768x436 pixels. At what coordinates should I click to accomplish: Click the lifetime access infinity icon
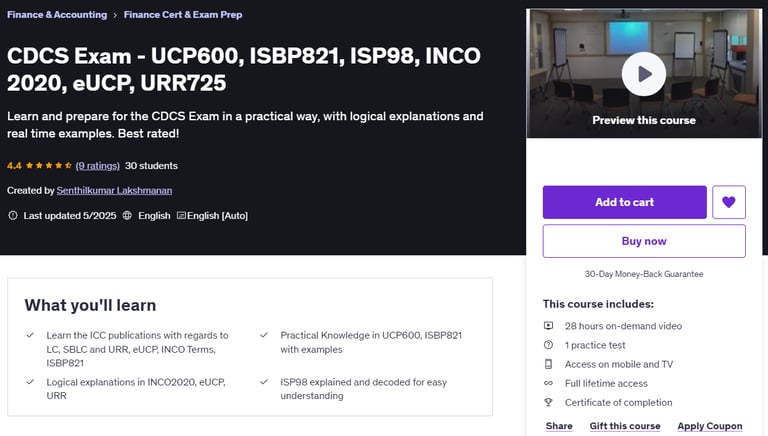(549, 383)
